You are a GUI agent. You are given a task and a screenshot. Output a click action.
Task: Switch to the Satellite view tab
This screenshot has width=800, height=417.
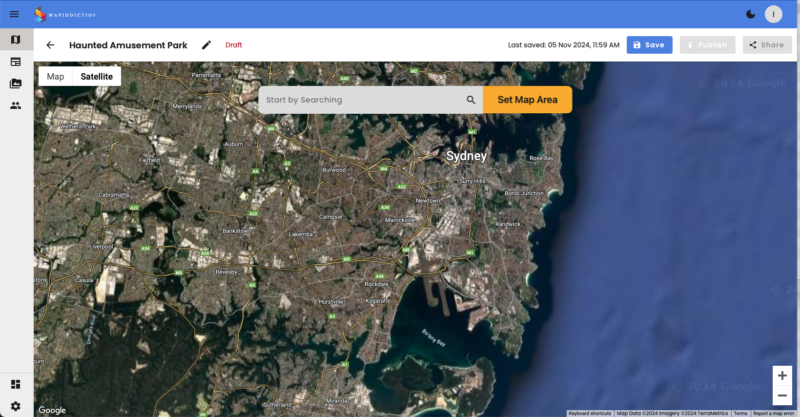point(97,76)
